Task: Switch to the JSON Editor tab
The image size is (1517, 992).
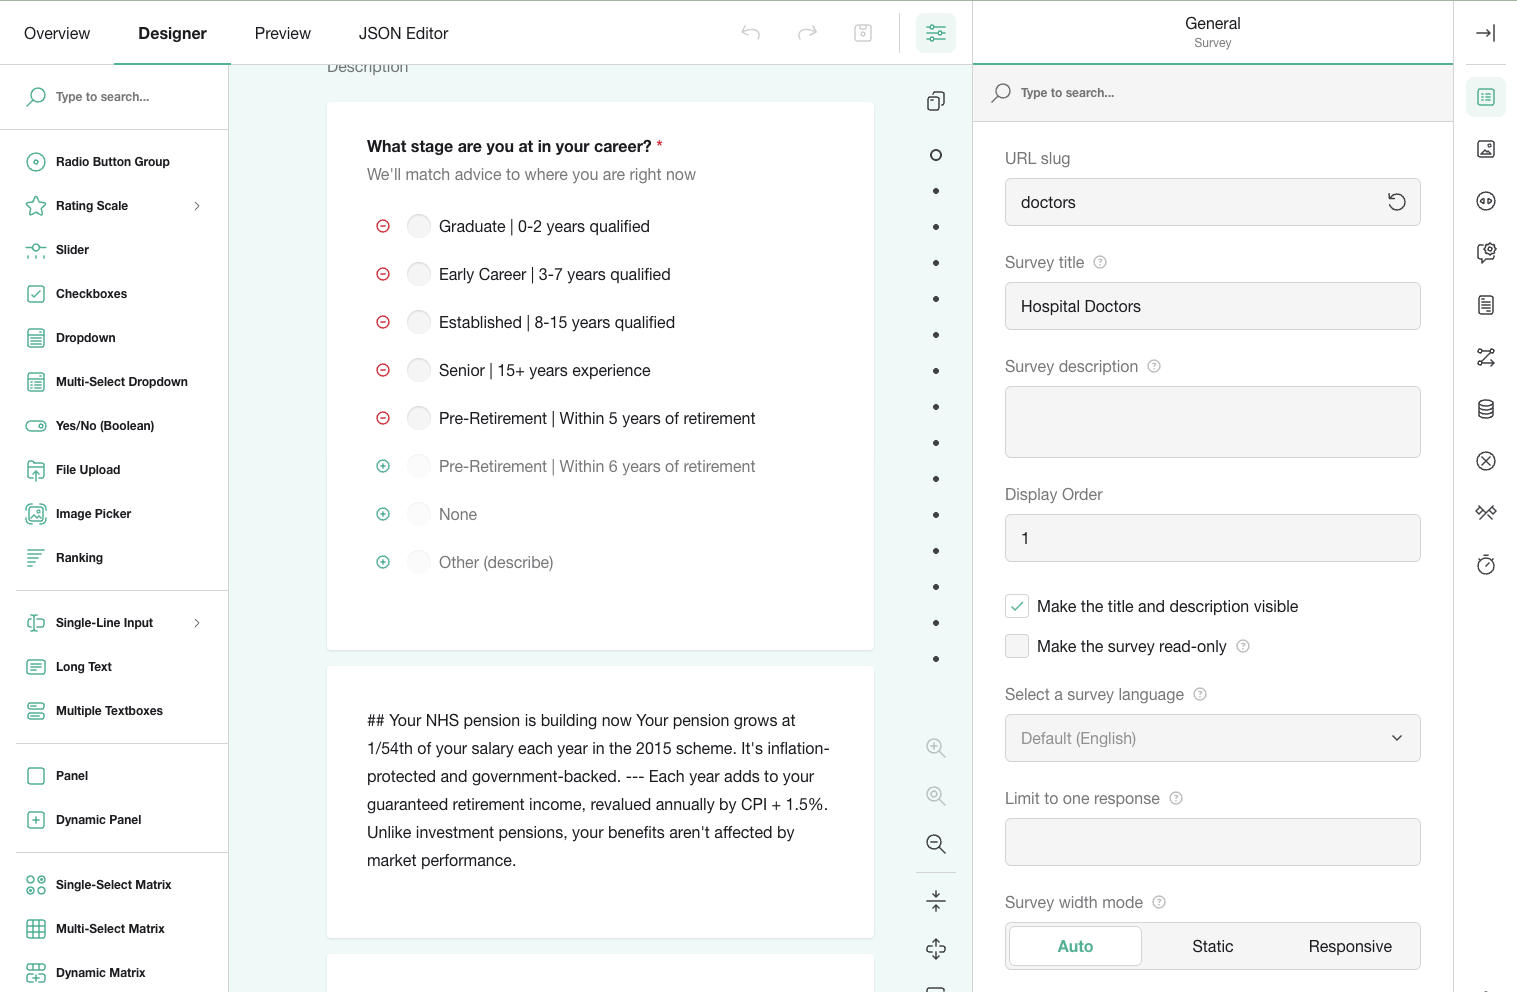Action: pyautogui.click(x=403, y=33)
